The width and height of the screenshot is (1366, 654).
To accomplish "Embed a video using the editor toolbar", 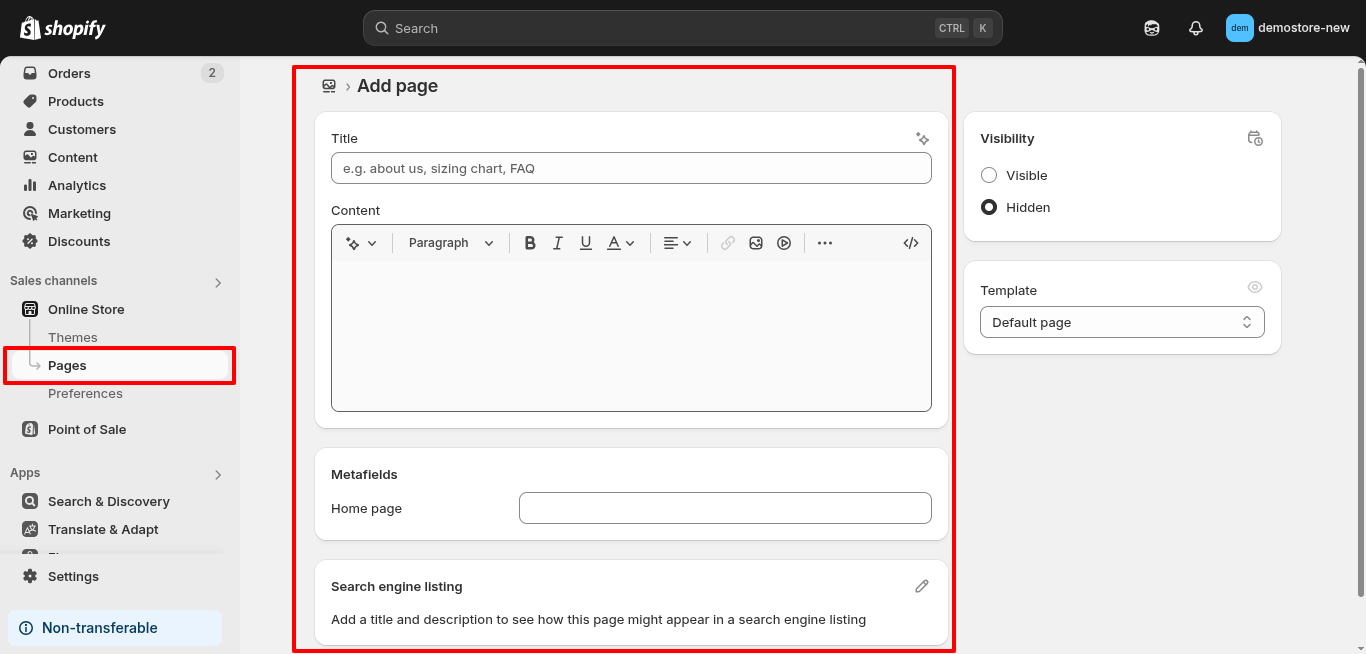I will [784, 242].
